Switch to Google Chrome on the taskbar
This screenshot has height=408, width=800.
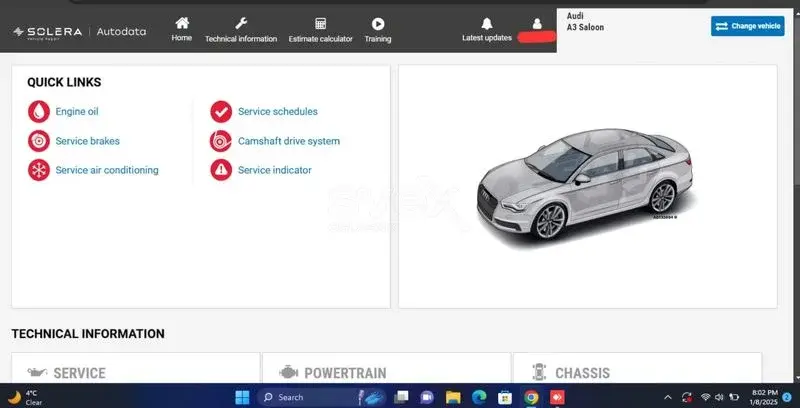(x=531, y=397)
